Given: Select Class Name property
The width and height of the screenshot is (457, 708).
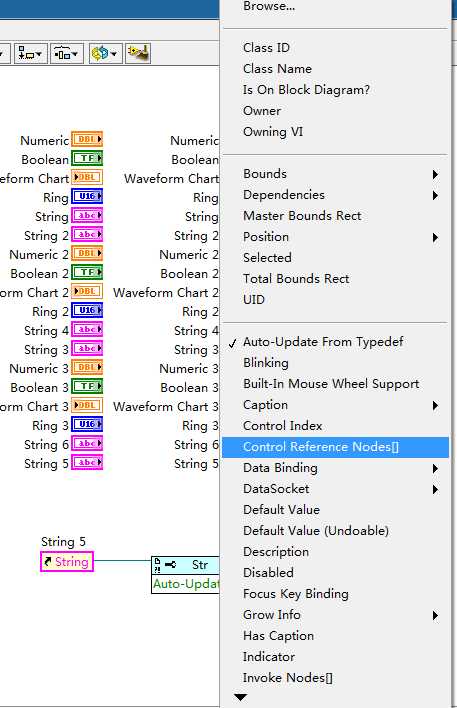Looking at the screenshot, I should tap(335, 69).
